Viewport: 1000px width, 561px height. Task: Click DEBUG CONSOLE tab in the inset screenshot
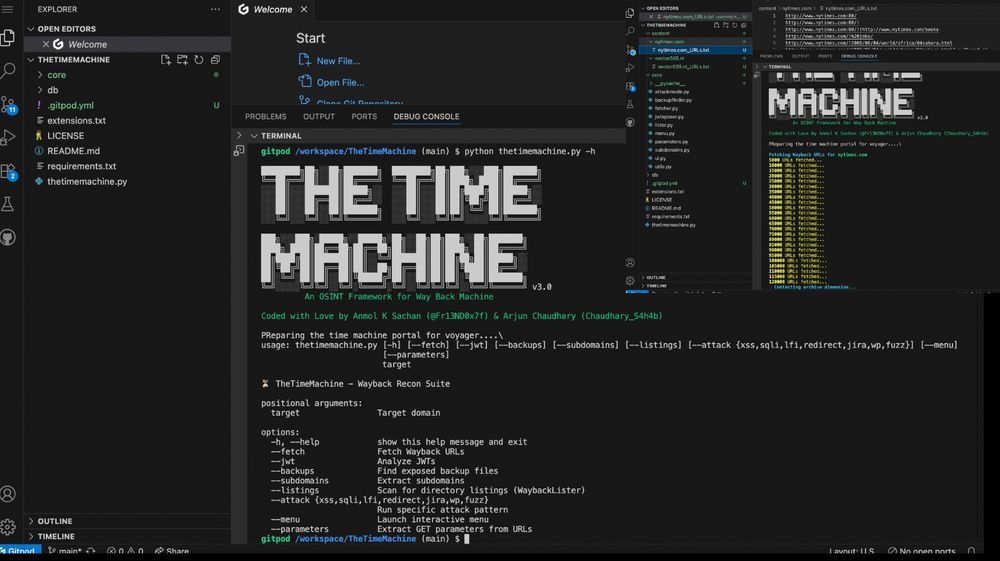click(x=859, y=56)
